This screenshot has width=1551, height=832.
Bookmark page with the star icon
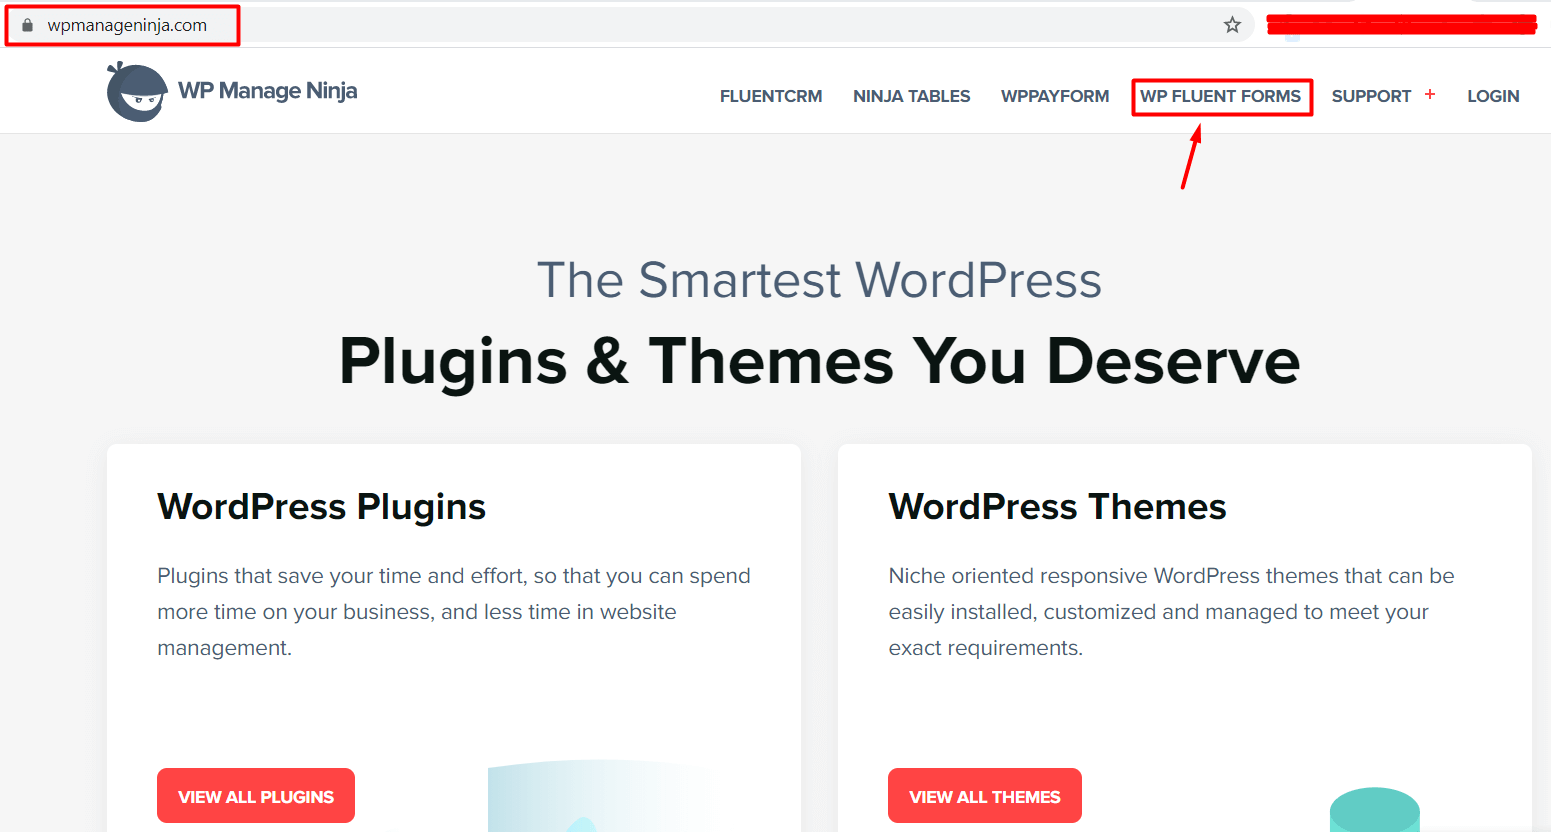pos(1232,25)
